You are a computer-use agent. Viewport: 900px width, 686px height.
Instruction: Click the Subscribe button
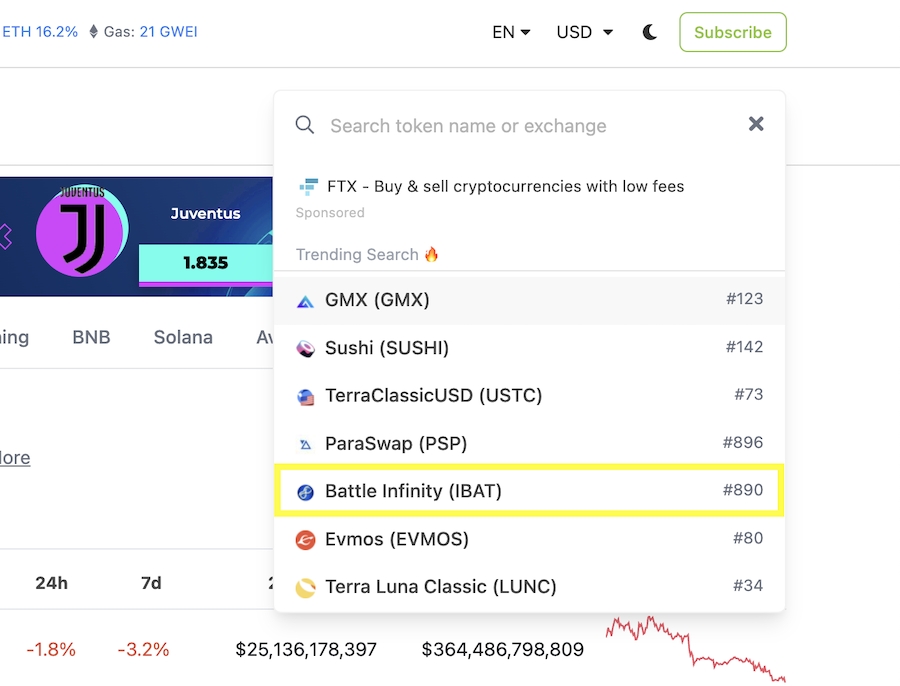tap(733, 32)
